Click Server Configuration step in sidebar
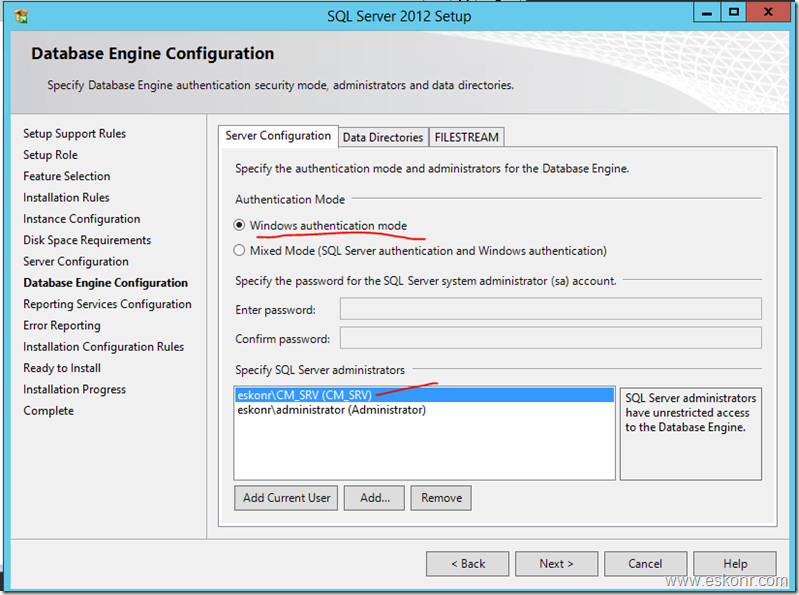The width and height of the screenshot is (799, 595). pyautogui.click(x=76, y=261)
